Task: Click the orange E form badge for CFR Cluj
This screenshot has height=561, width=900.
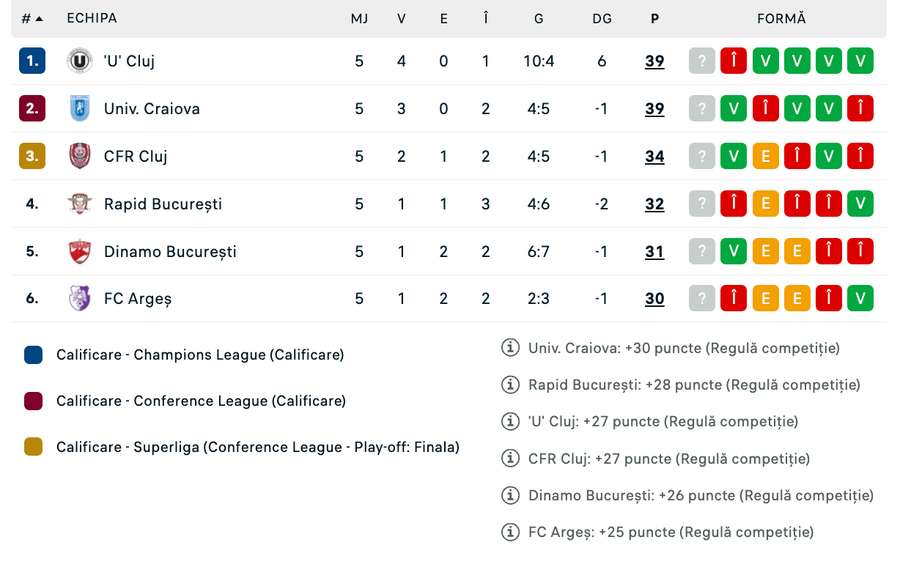Action: pos(765,156)
